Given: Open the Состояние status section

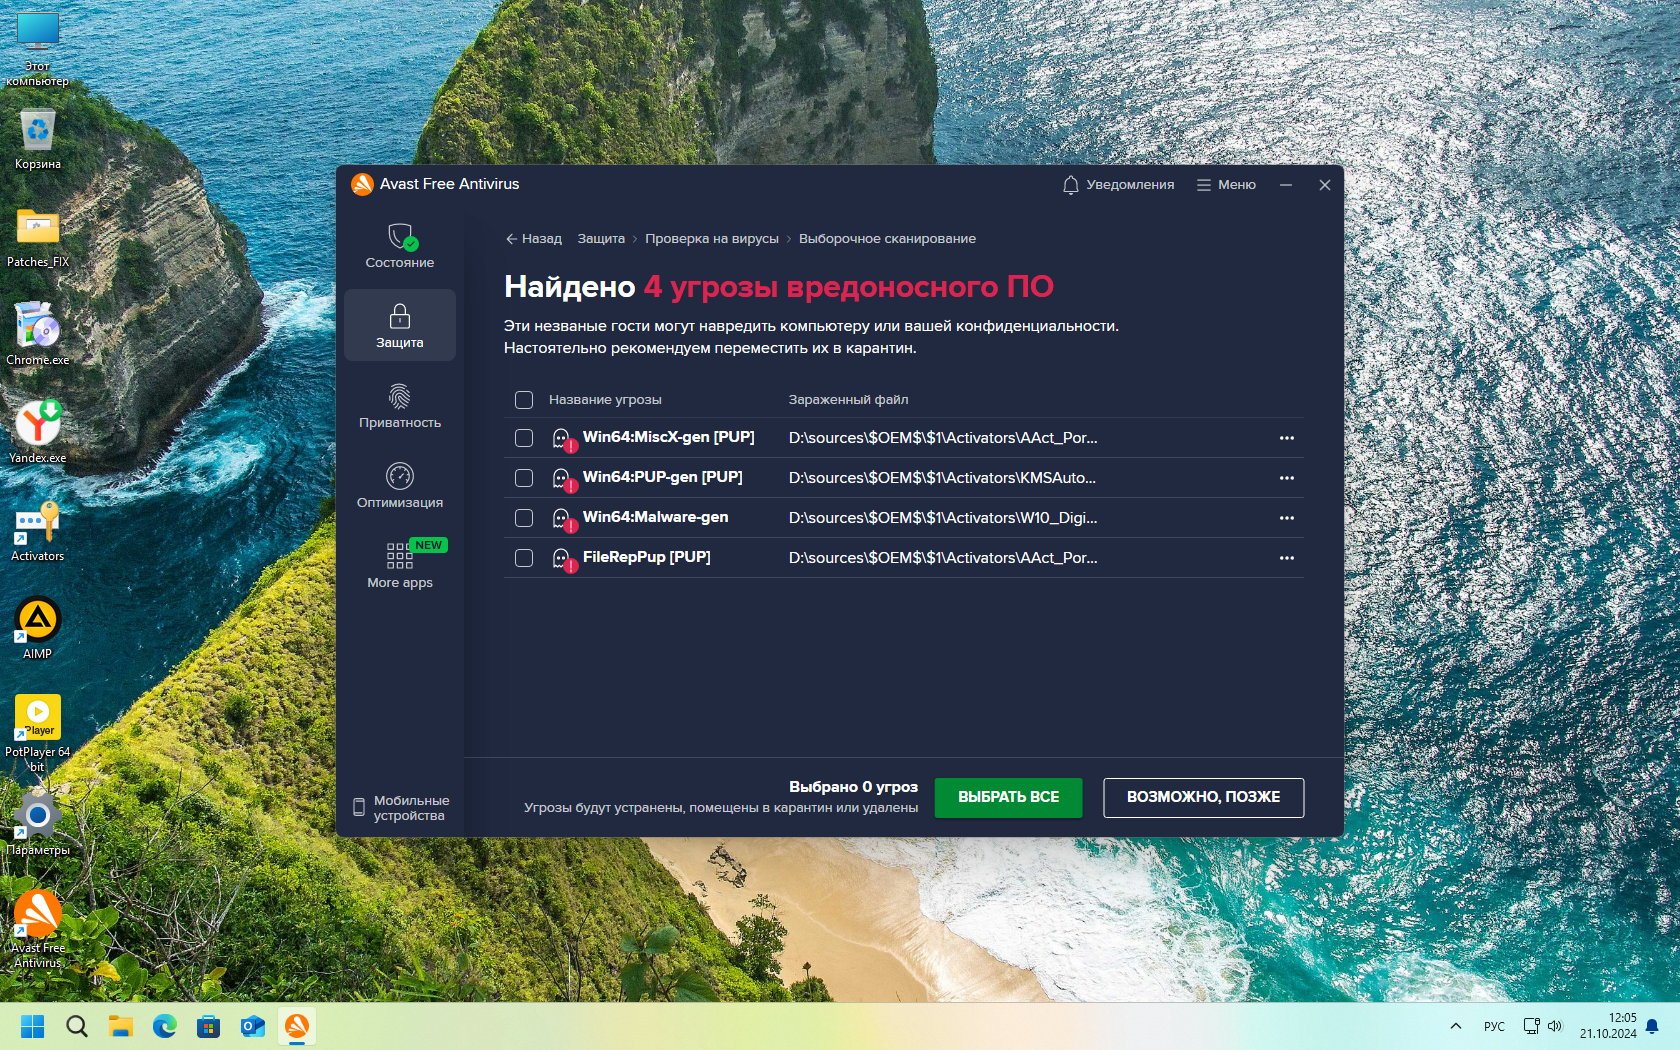Looking at the screenshot, I should point(400,246).
